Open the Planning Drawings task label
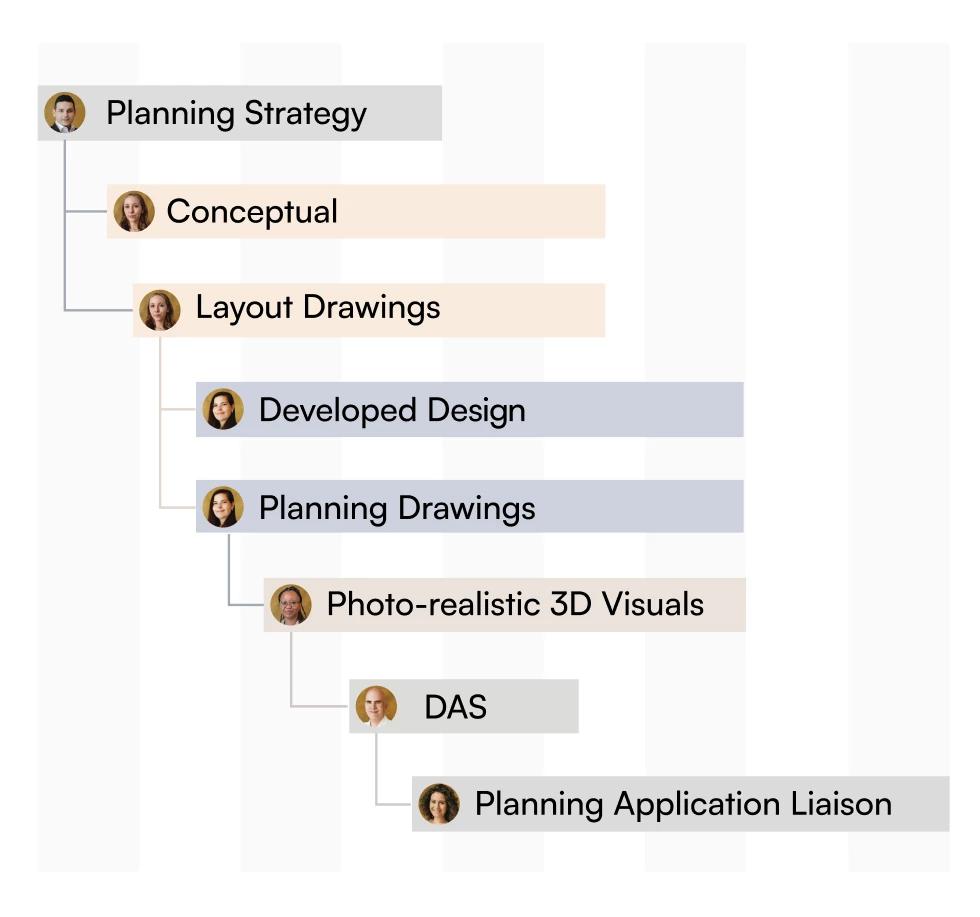Viewport: 980px width, 917px height. [397, 508]
